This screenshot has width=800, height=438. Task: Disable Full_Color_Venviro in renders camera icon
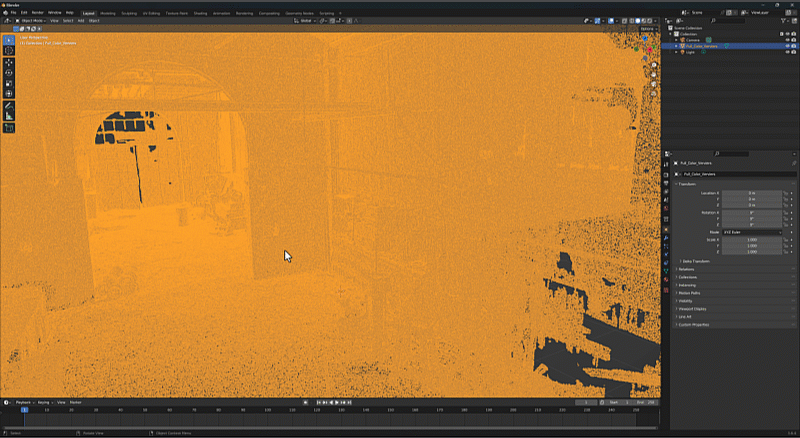point(793,46)
